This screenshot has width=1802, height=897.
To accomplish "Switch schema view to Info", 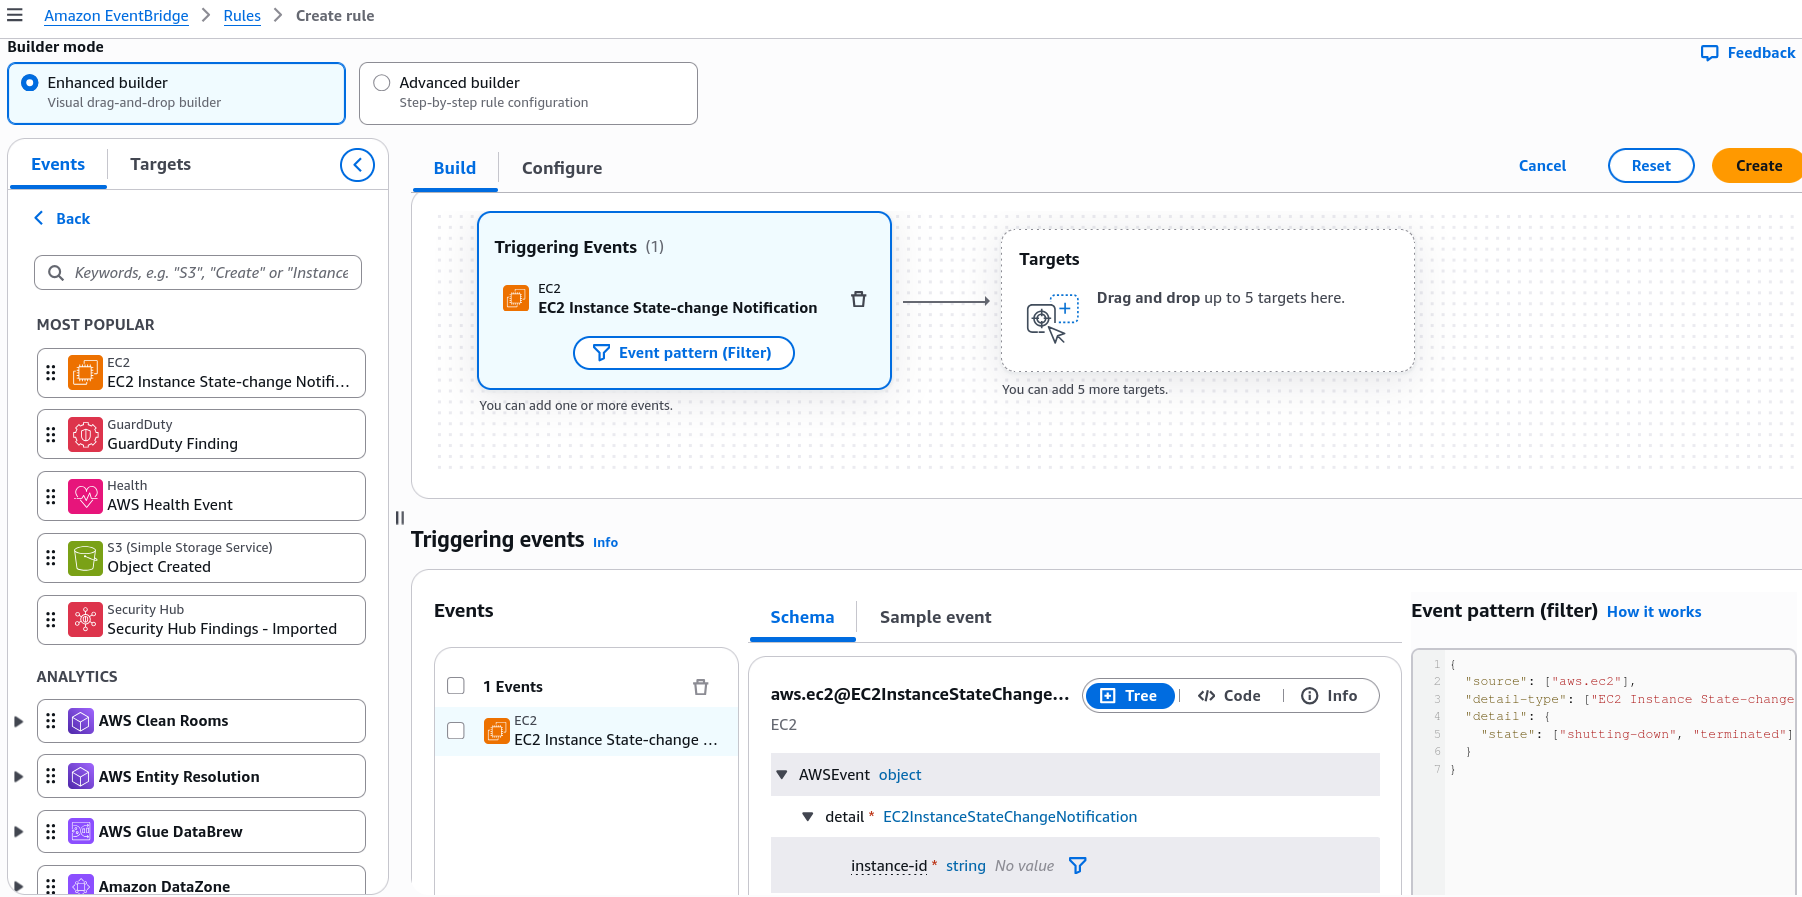I will click(1330, 696).
